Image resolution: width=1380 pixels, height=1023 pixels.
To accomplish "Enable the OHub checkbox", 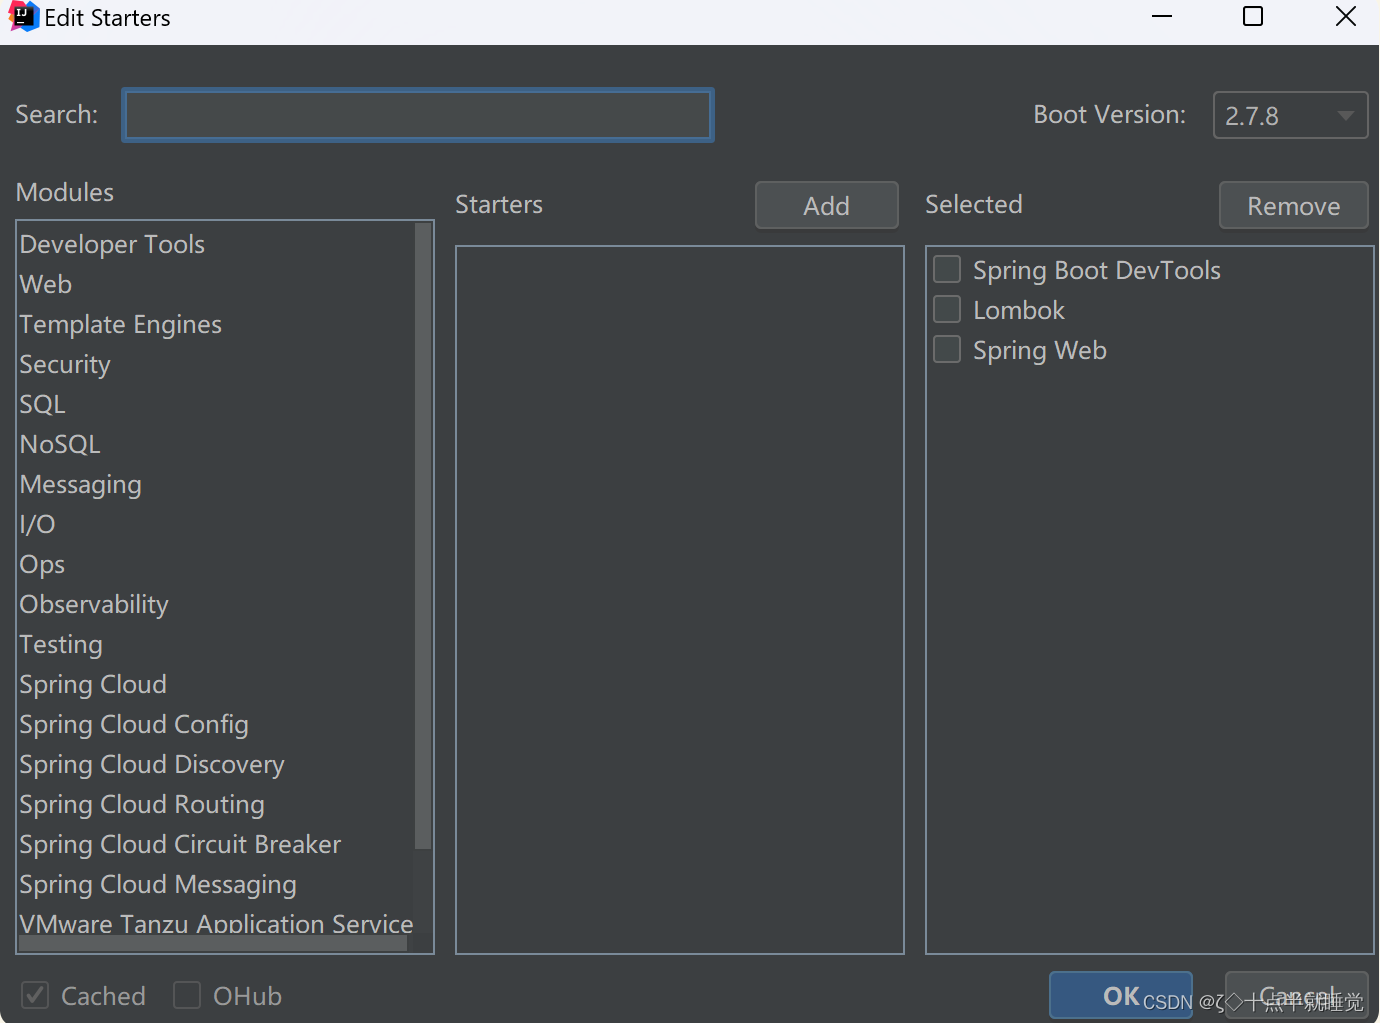I will point(187,995).
